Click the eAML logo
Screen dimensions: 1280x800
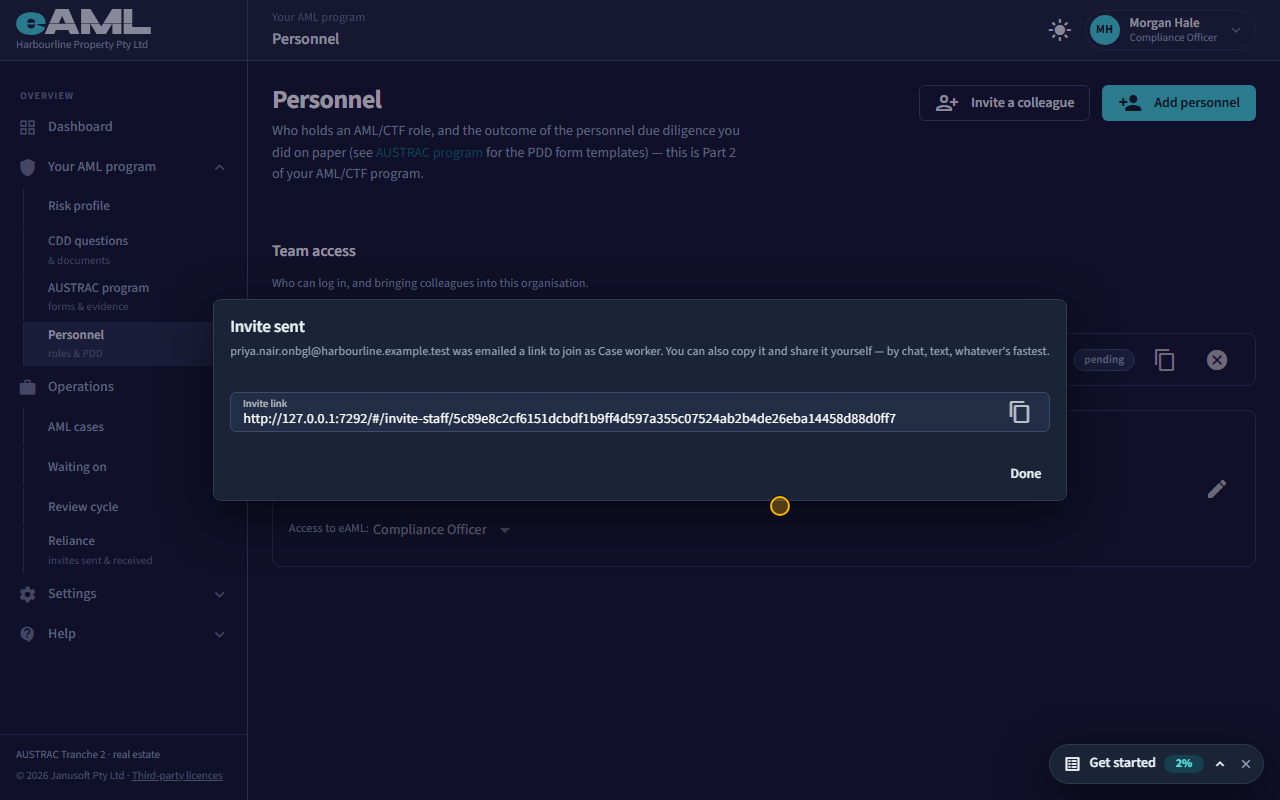tap(83, 21)
